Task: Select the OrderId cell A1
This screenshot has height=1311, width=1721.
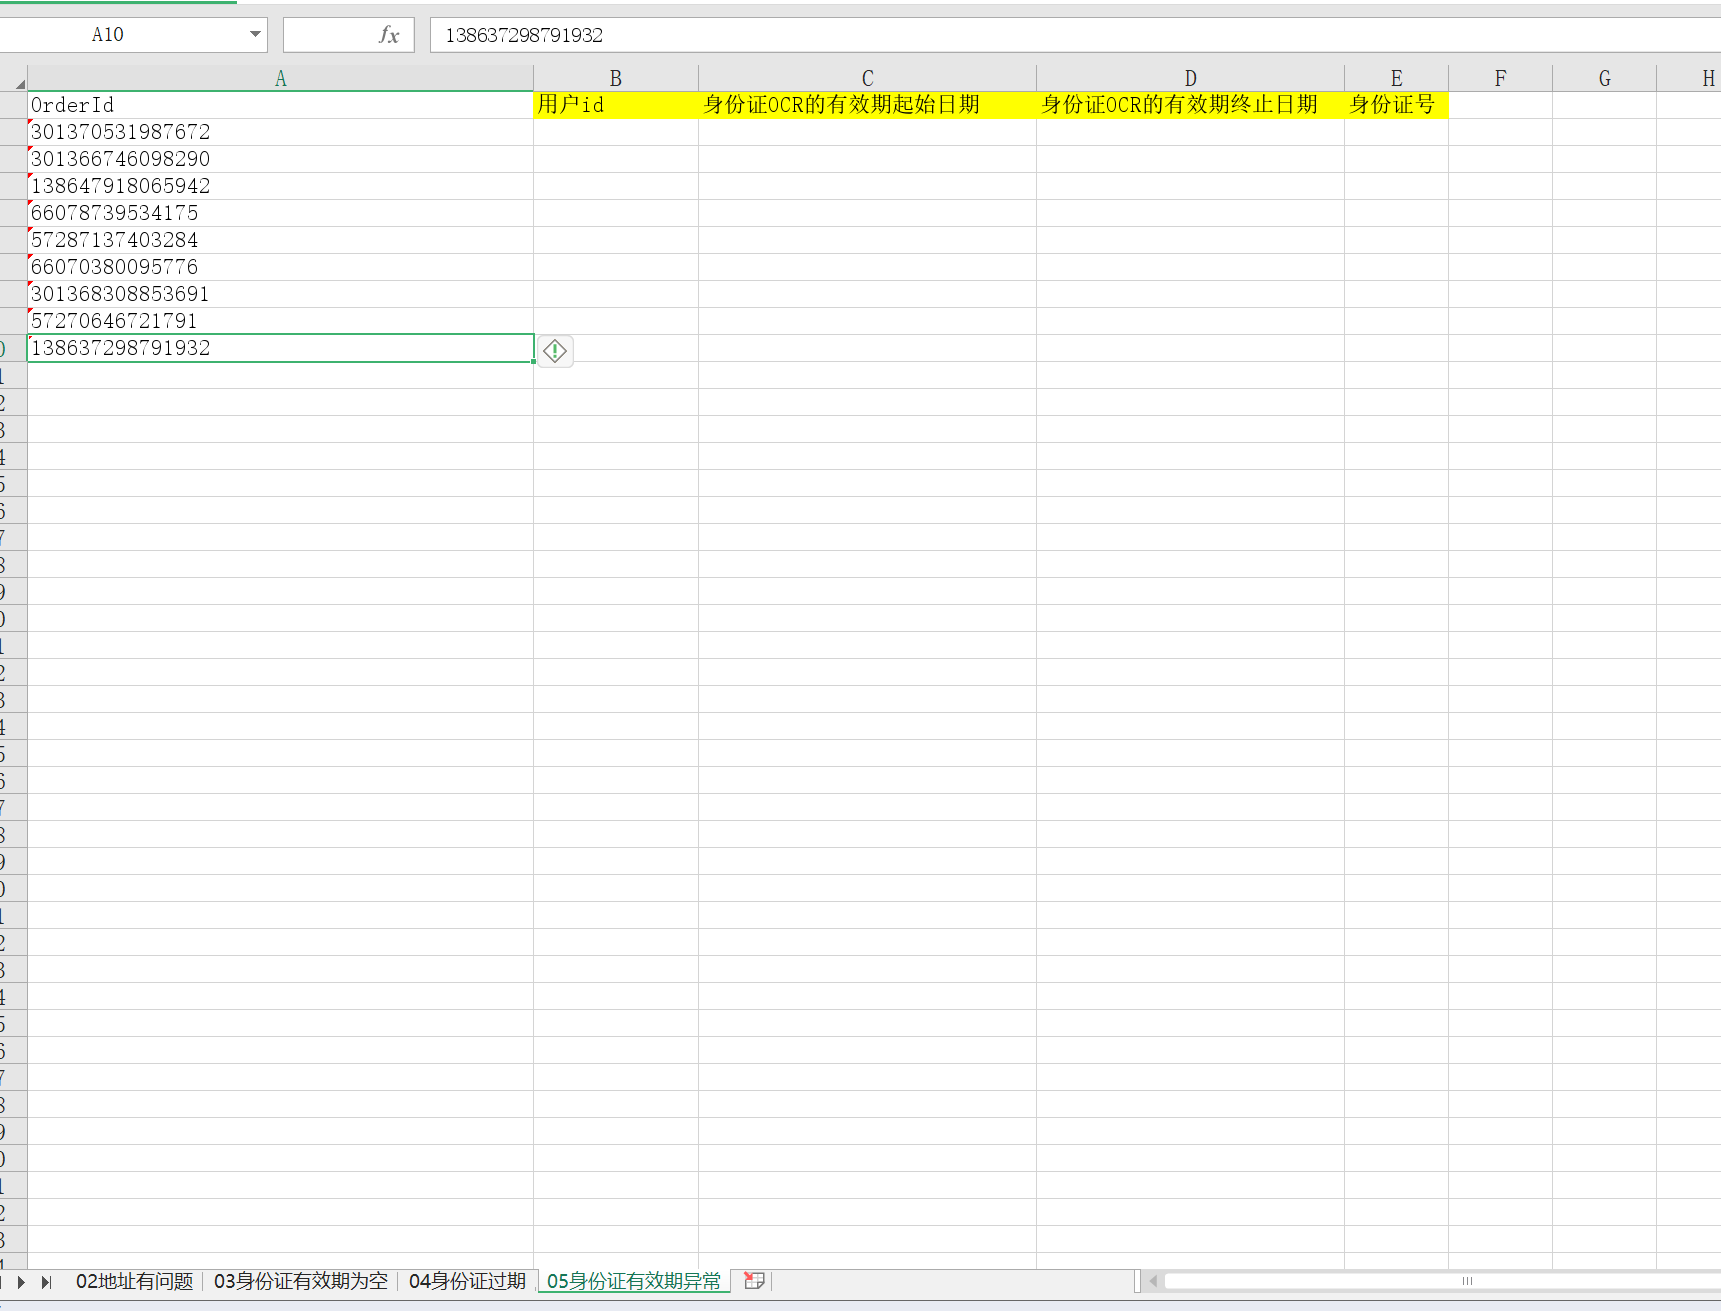Action: 280,104
